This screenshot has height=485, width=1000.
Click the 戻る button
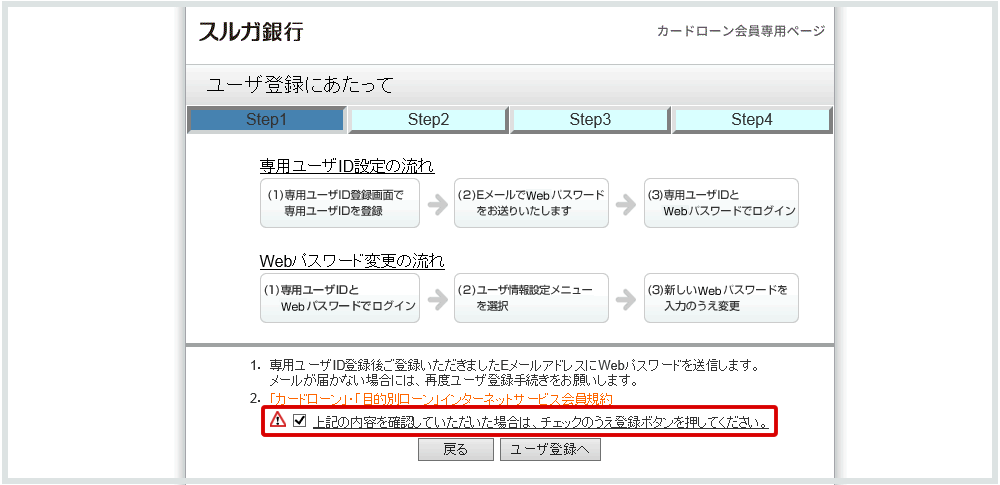456,449
